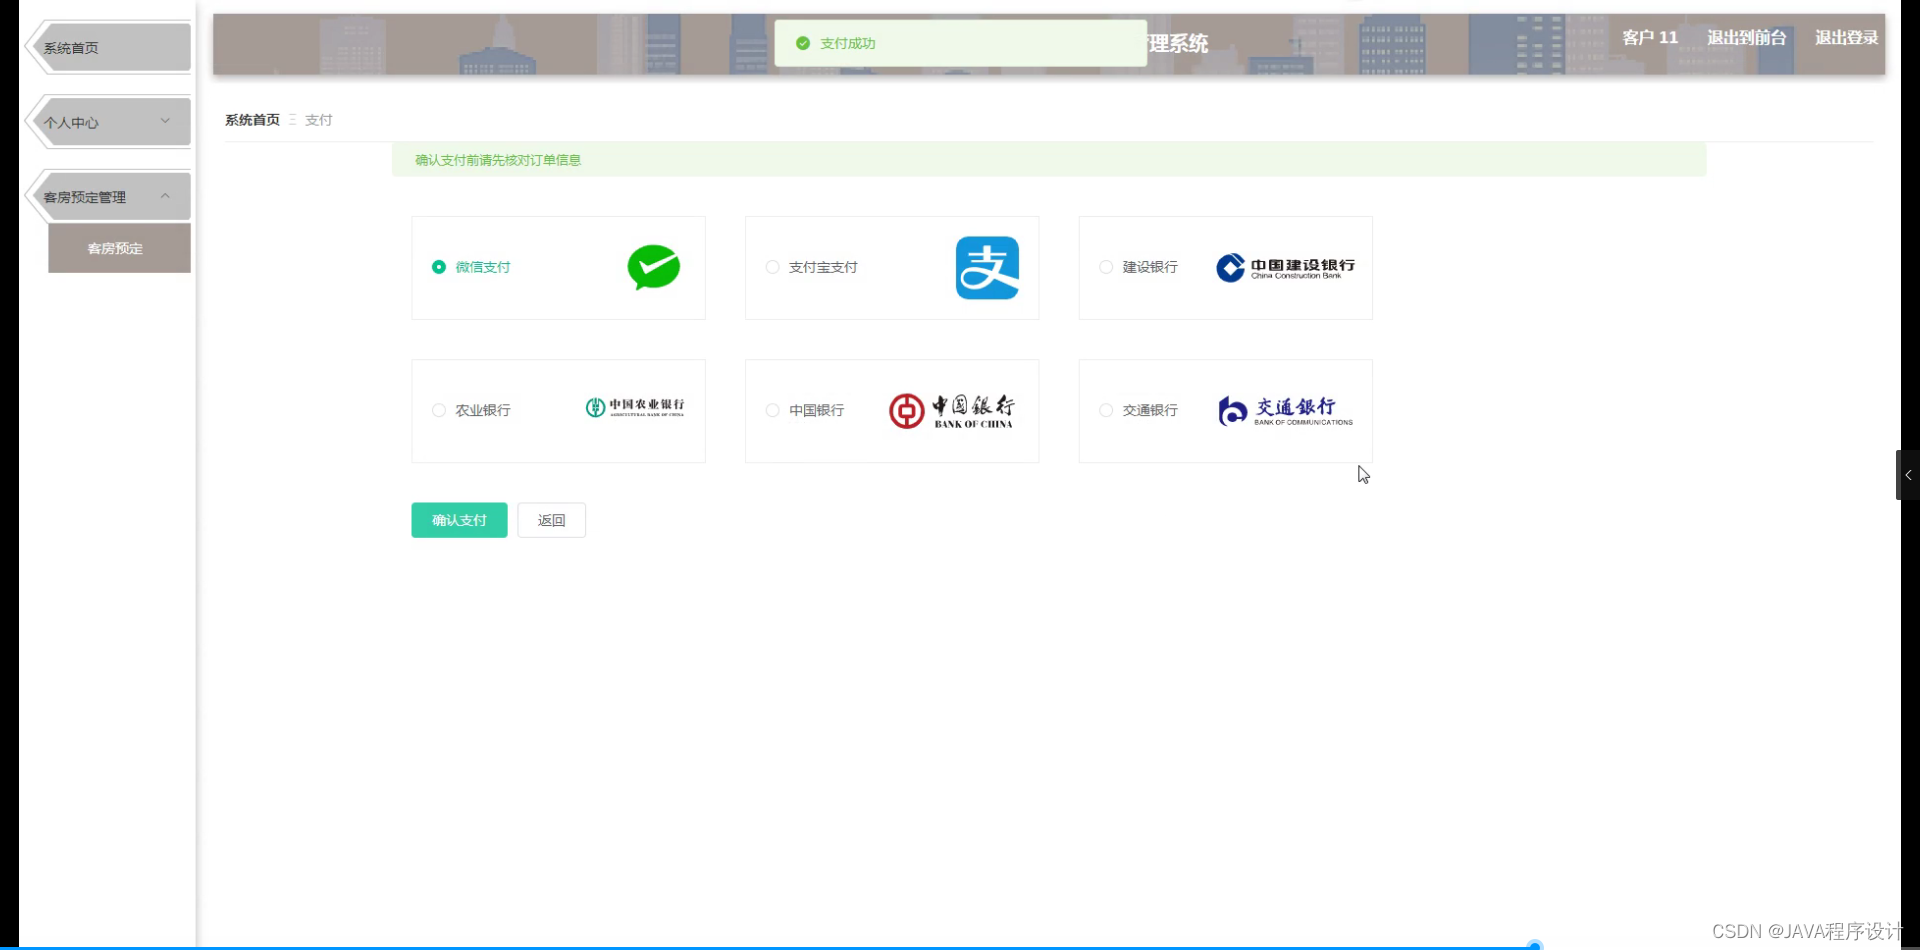
Task: Click the 客户 11 user label
Action: tap(1650, 38)
